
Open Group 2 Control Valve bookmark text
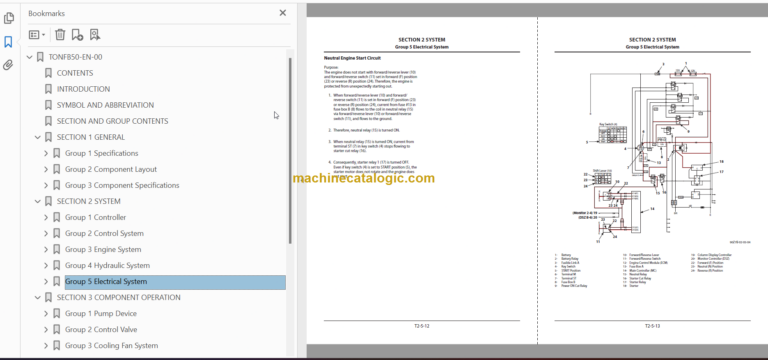(x=101, y=330)
